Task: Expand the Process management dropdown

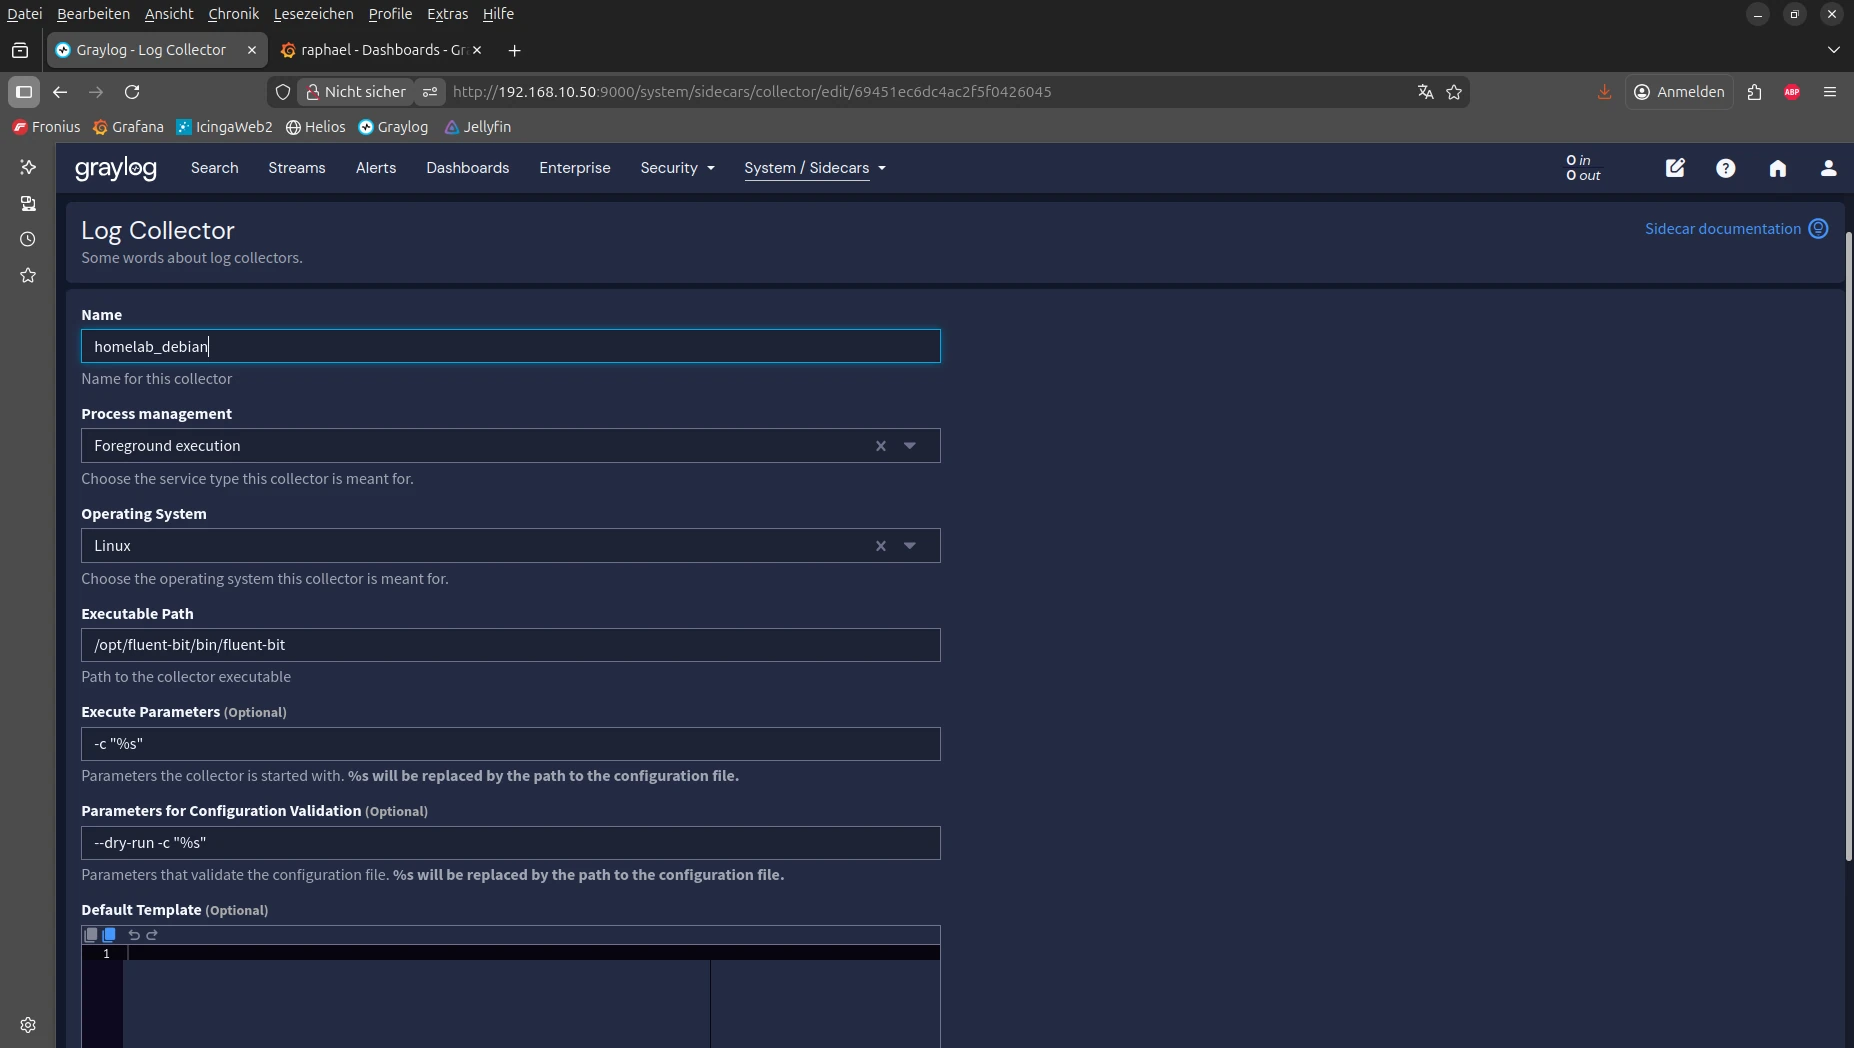Action: 910,446
